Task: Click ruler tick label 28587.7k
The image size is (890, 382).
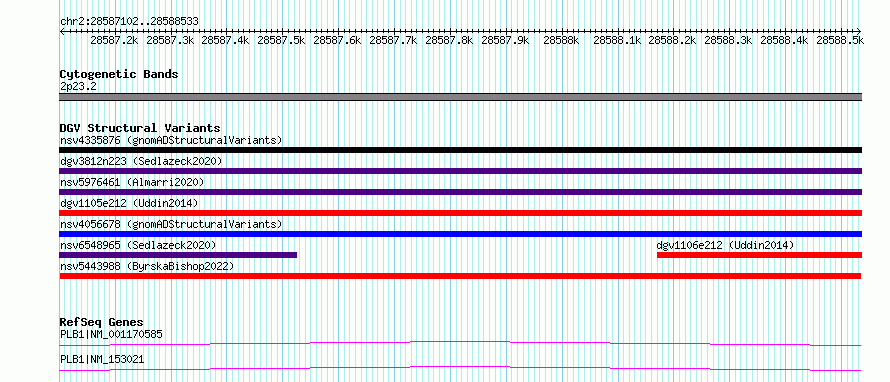Action: point(393,40)
